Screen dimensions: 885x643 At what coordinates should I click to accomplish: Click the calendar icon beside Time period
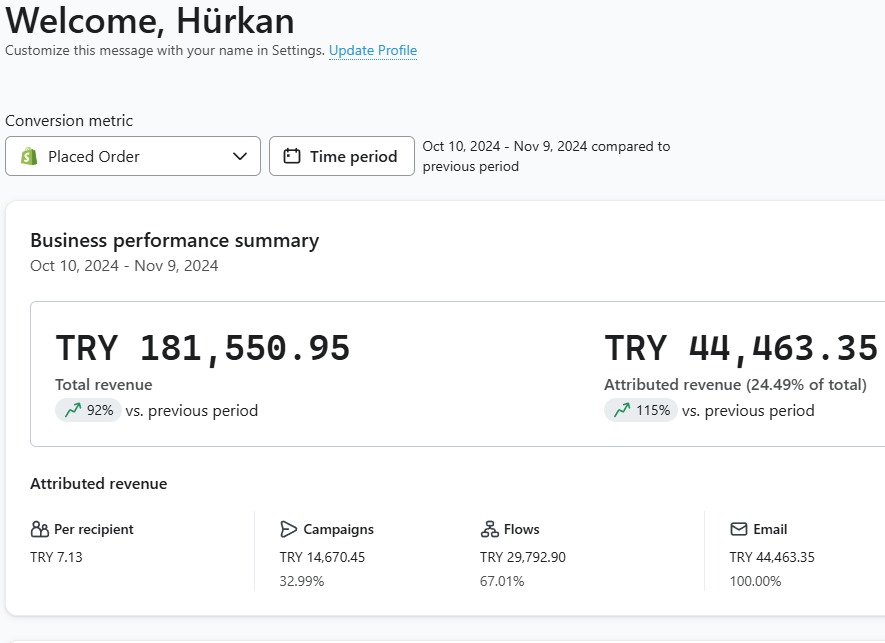(x=292, y=156)
